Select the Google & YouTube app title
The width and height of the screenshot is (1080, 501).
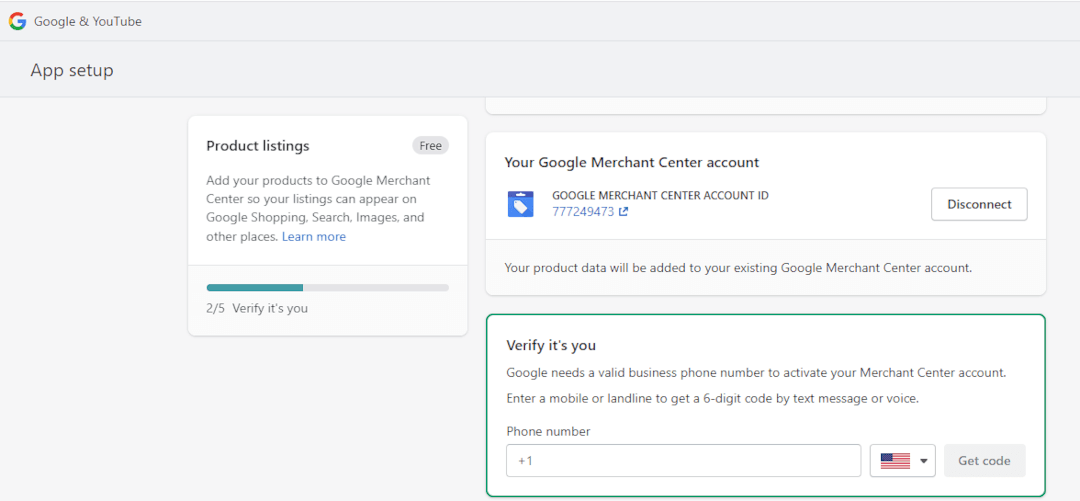88,21
